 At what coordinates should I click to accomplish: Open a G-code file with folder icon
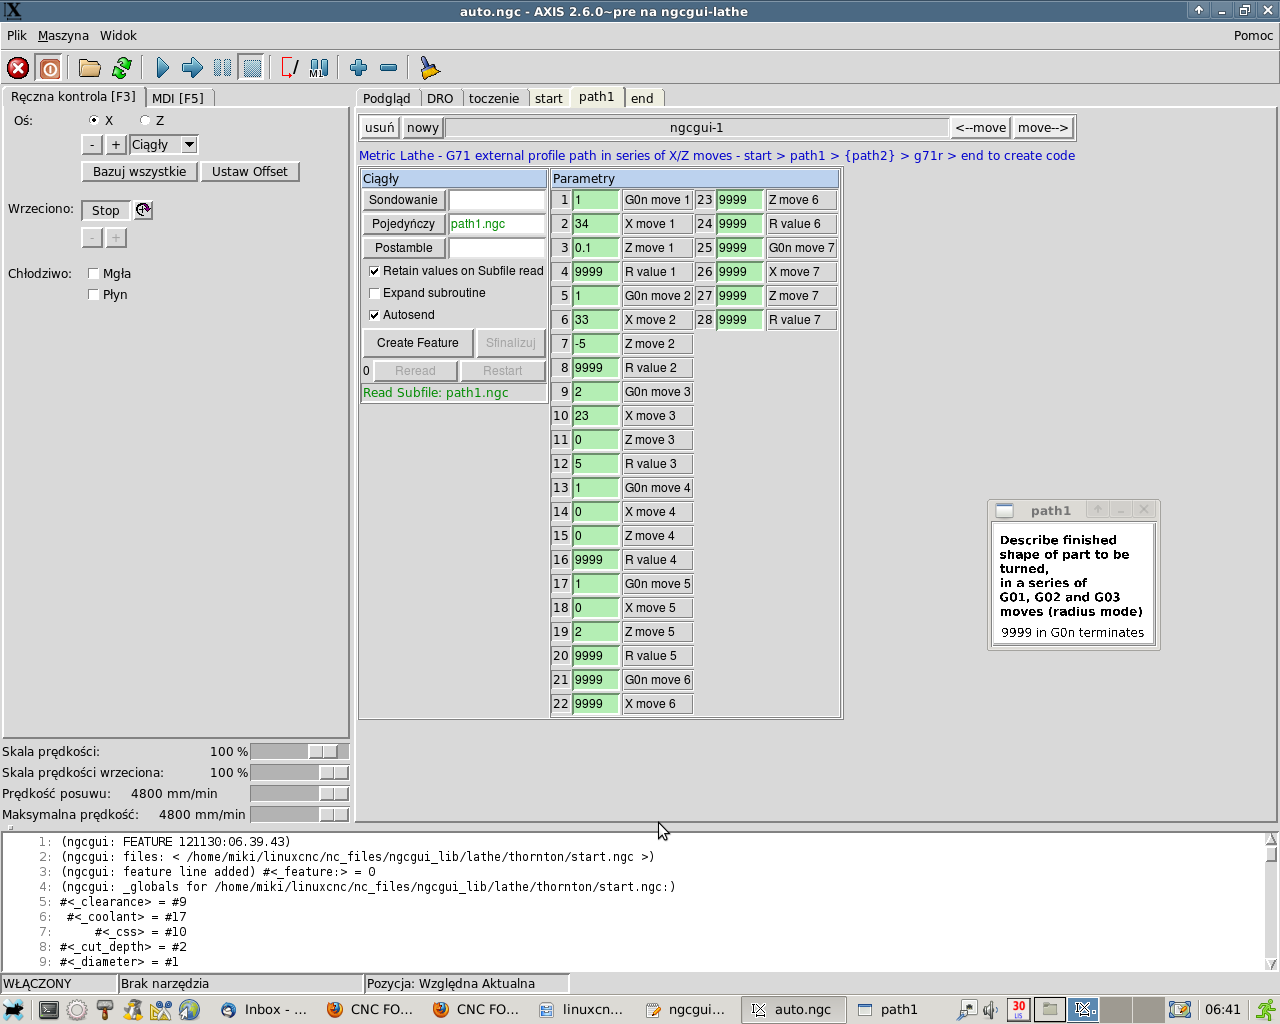point(90,68)
